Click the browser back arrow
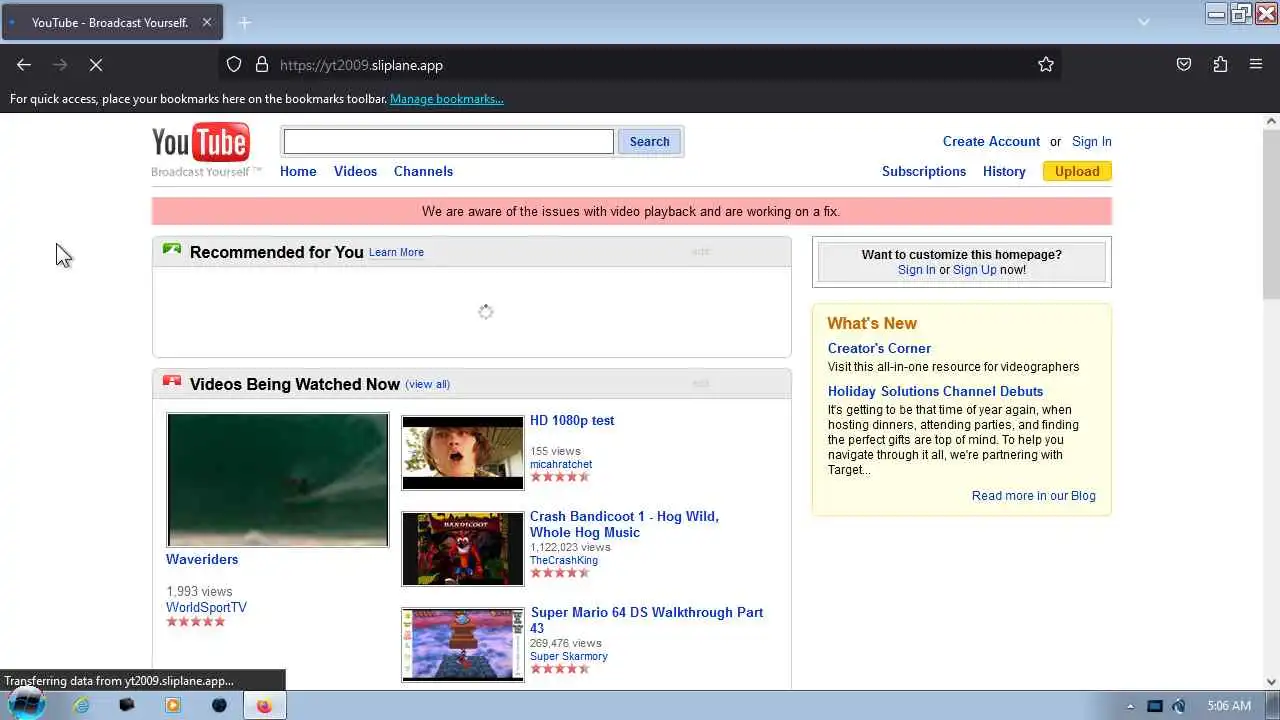 (x=24, y=65)
